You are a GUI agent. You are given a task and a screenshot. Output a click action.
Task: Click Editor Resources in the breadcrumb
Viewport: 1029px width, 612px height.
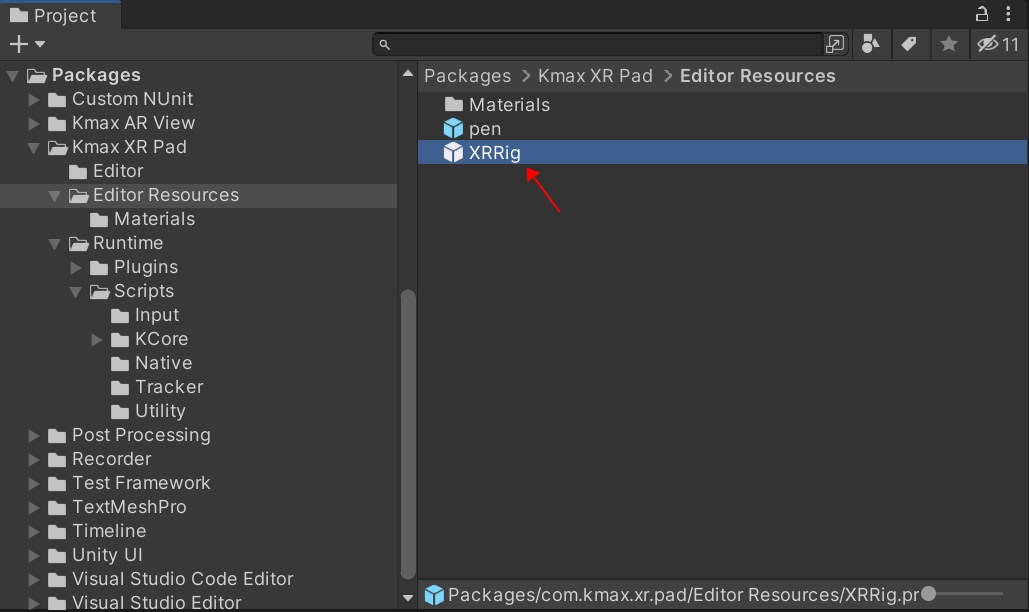[757, 76]
